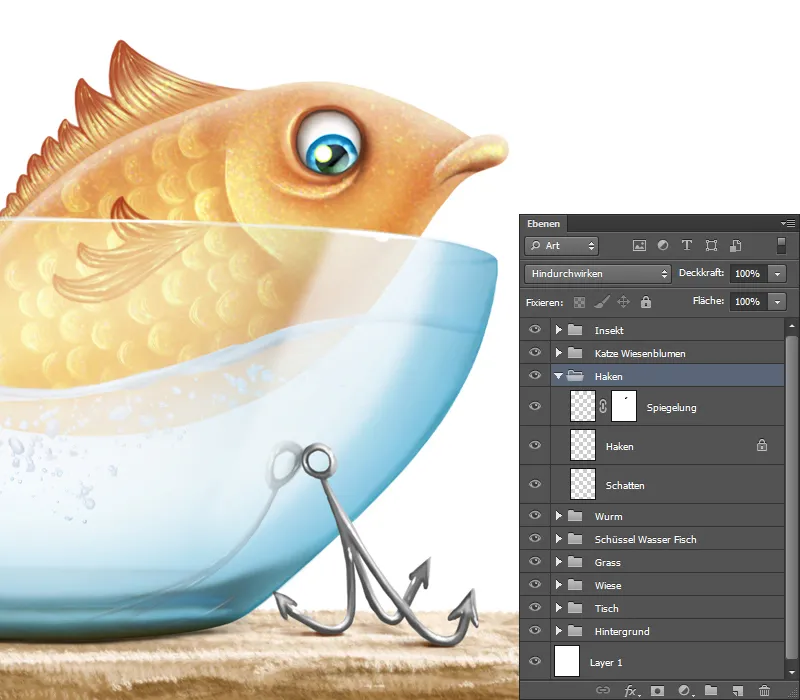Toggle visibility of the Insekt group
This screenshot has height=700, width=800.
(535, 329)
